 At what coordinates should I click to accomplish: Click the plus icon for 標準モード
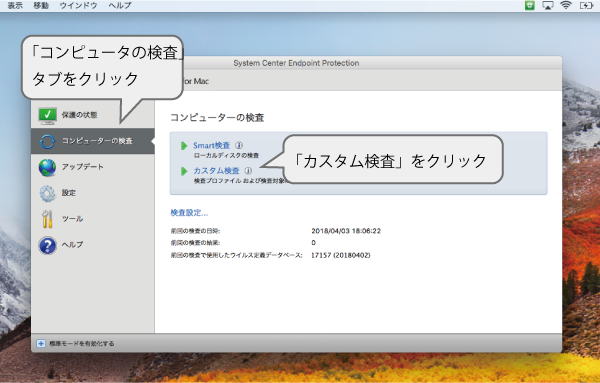41,343
